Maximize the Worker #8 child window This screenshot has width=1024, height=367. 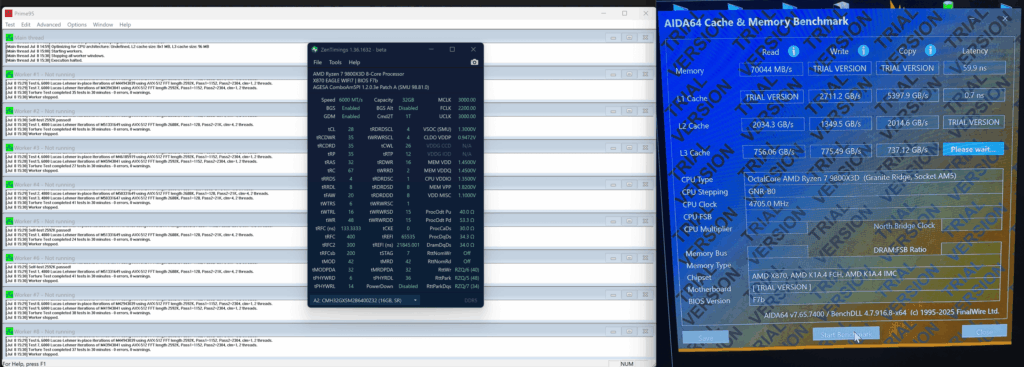tap(629, 331)
